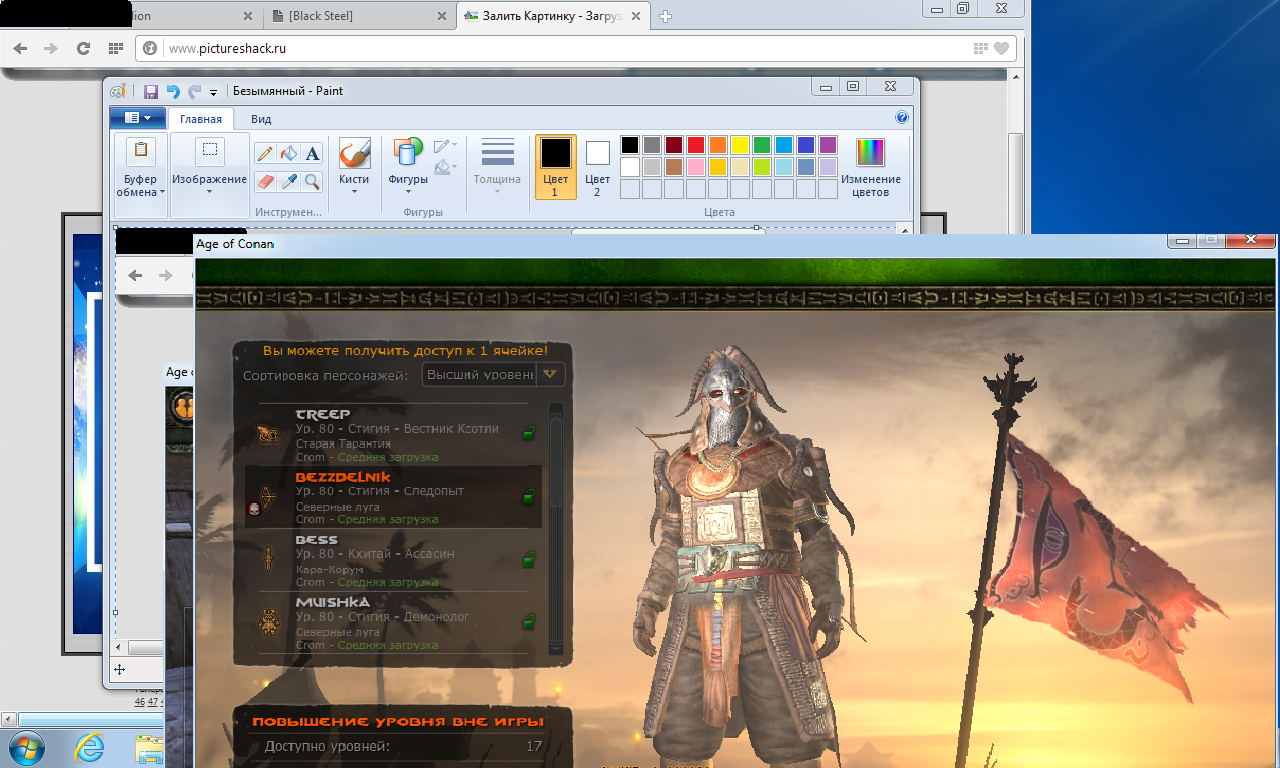Switch to the [Black Steel] browser tab
Screen dimensions: 1280x768
(352, 16)
